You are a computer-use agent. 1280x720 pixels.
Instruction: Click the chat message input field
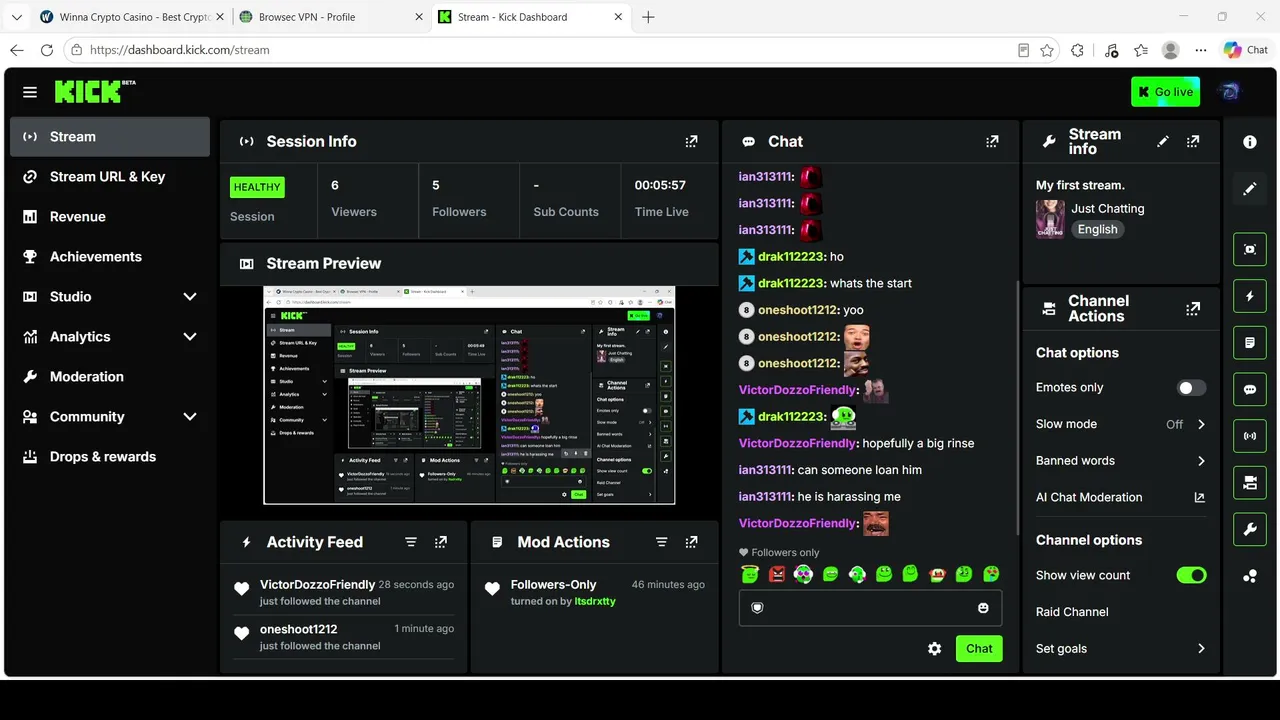point(870,608)
